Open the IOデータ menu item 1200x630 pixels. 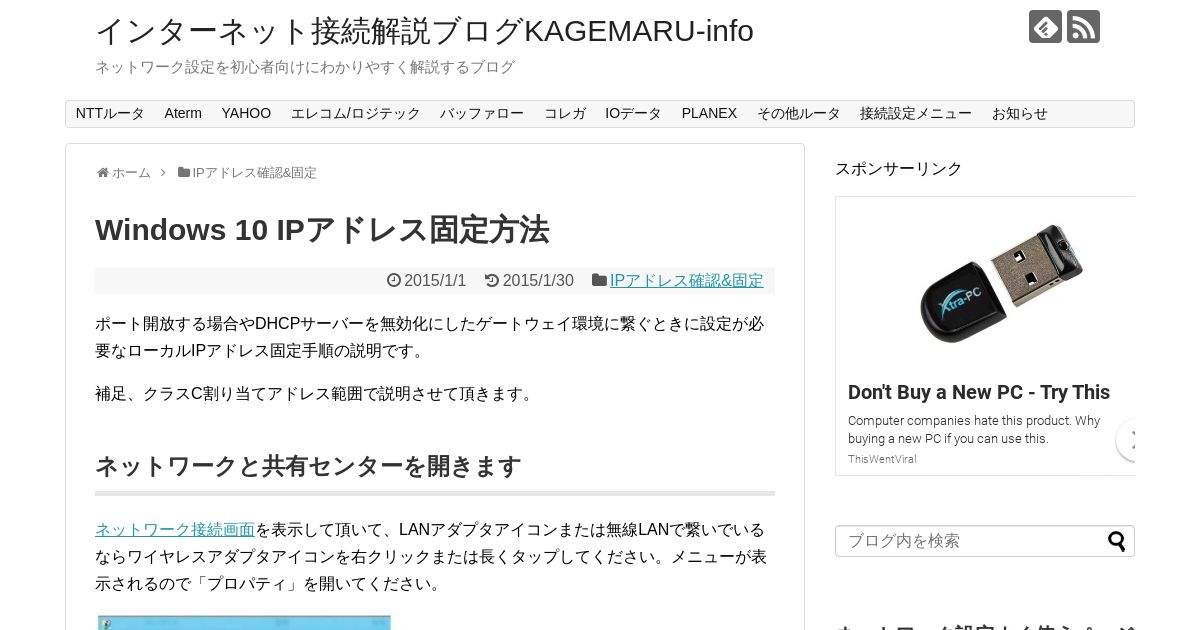pos(633,114)
